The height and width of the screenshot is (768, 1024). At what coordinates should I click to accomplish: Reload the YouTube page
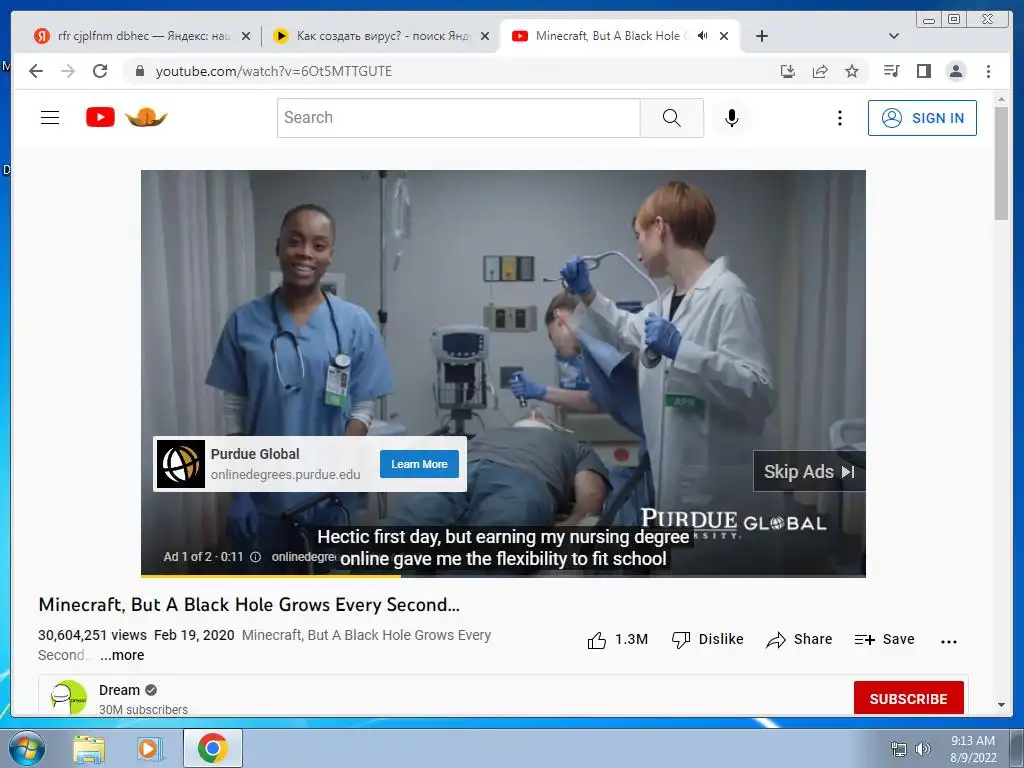tap(100, 71)
